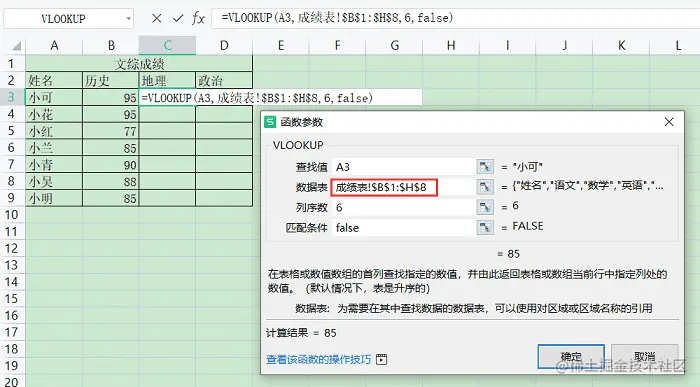This screenshot has width=700, height=387.
Task: Close the 函数参数 dialog
Action: 669,122
